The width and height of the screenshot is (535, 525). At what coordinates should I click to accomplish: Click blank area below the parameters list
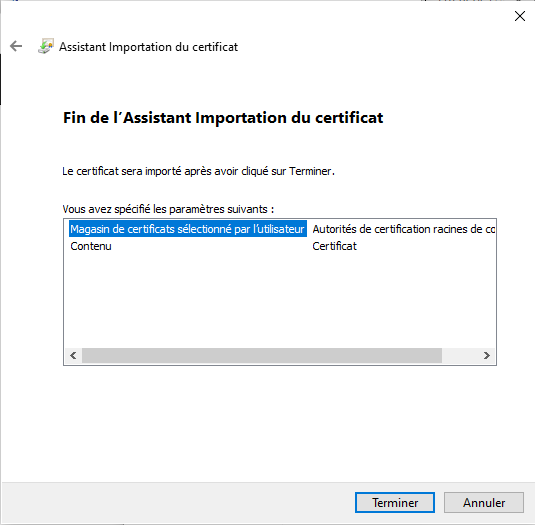[280, 423]
